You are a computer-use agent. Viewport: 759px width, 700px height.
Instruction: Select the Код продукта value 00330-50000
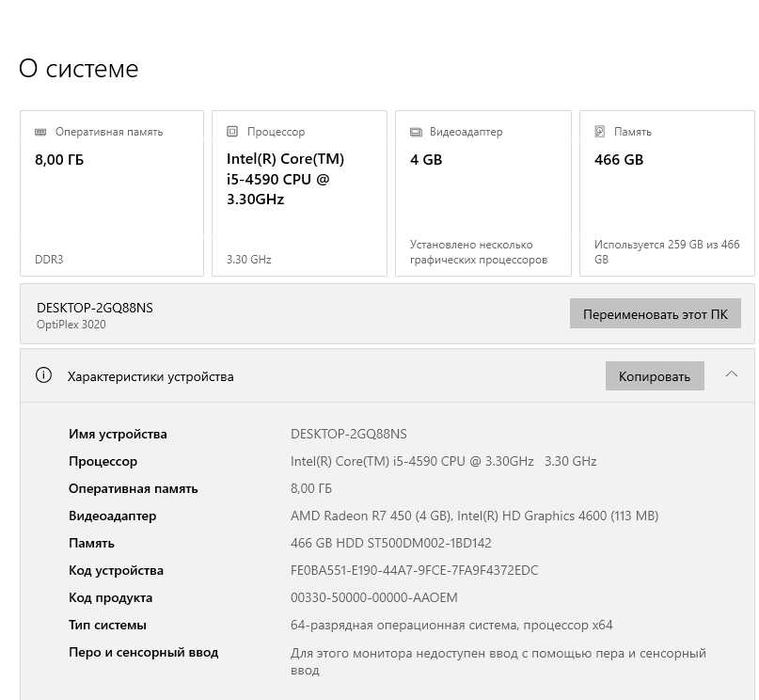click(x=373, y=598)
